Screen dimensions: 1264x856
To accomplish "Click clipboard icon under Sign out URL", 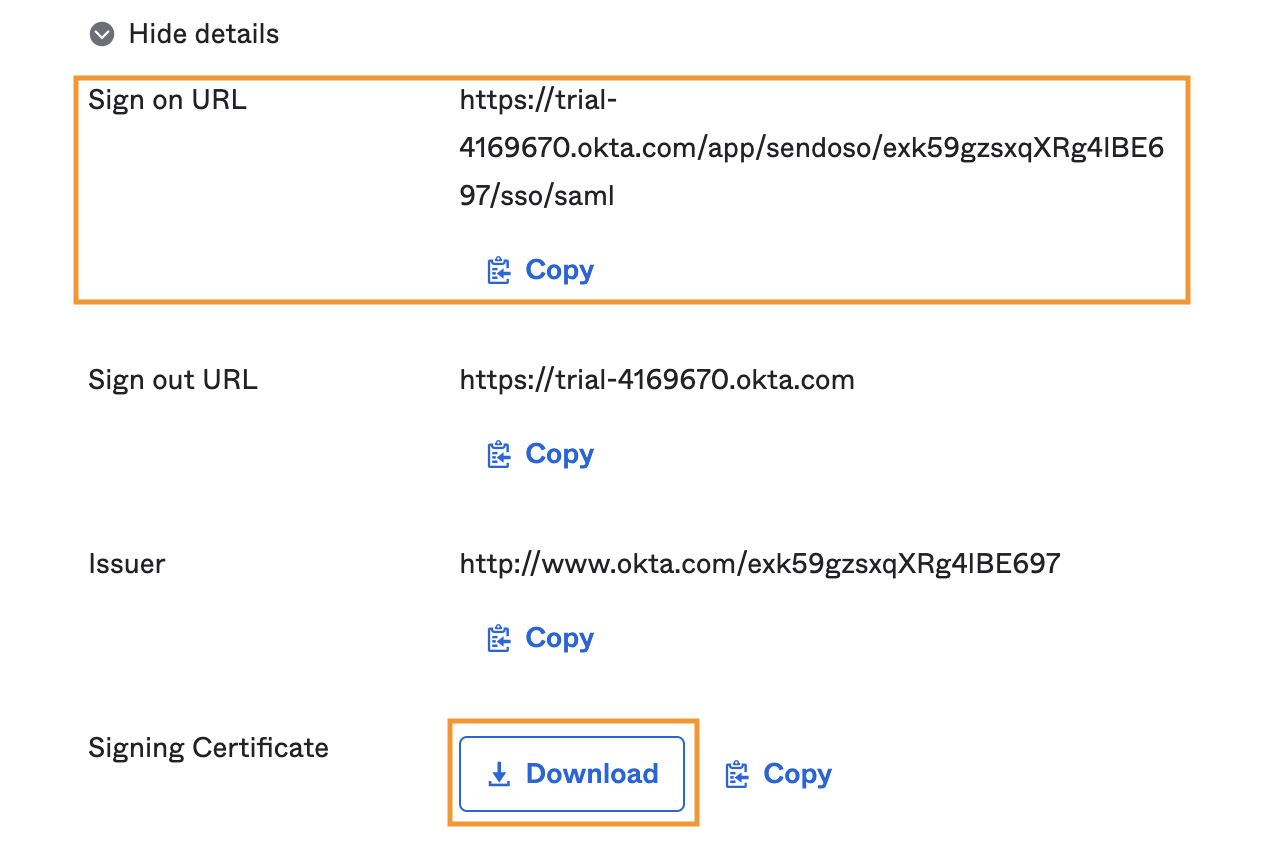I will 499,454.
